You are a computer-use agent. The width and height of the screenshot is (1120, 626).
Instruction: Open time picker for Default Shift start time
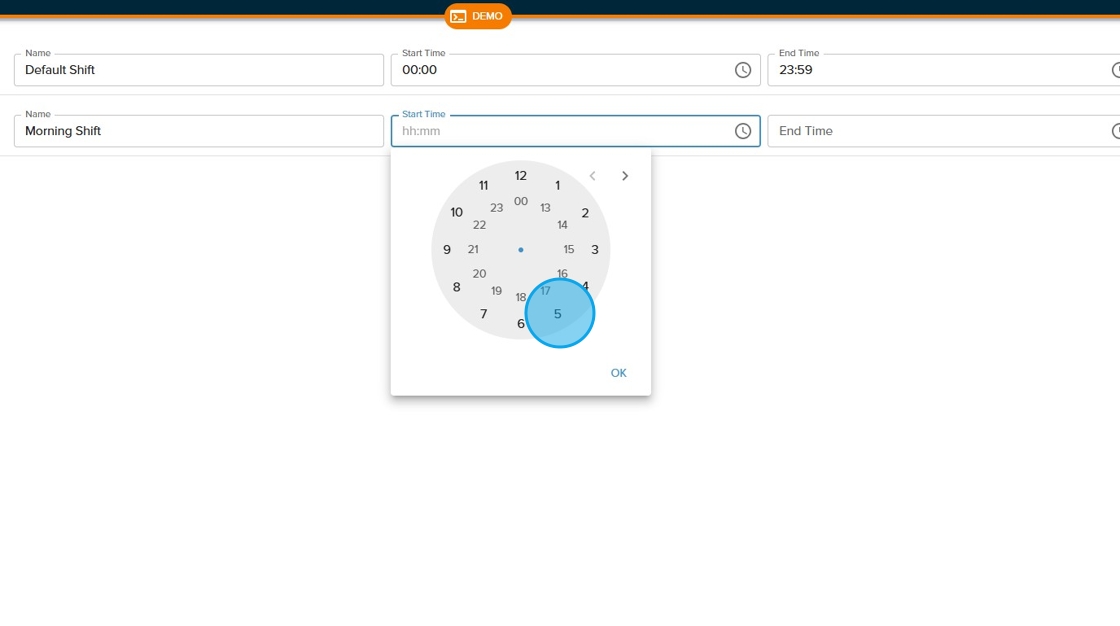tap(743, 70)
